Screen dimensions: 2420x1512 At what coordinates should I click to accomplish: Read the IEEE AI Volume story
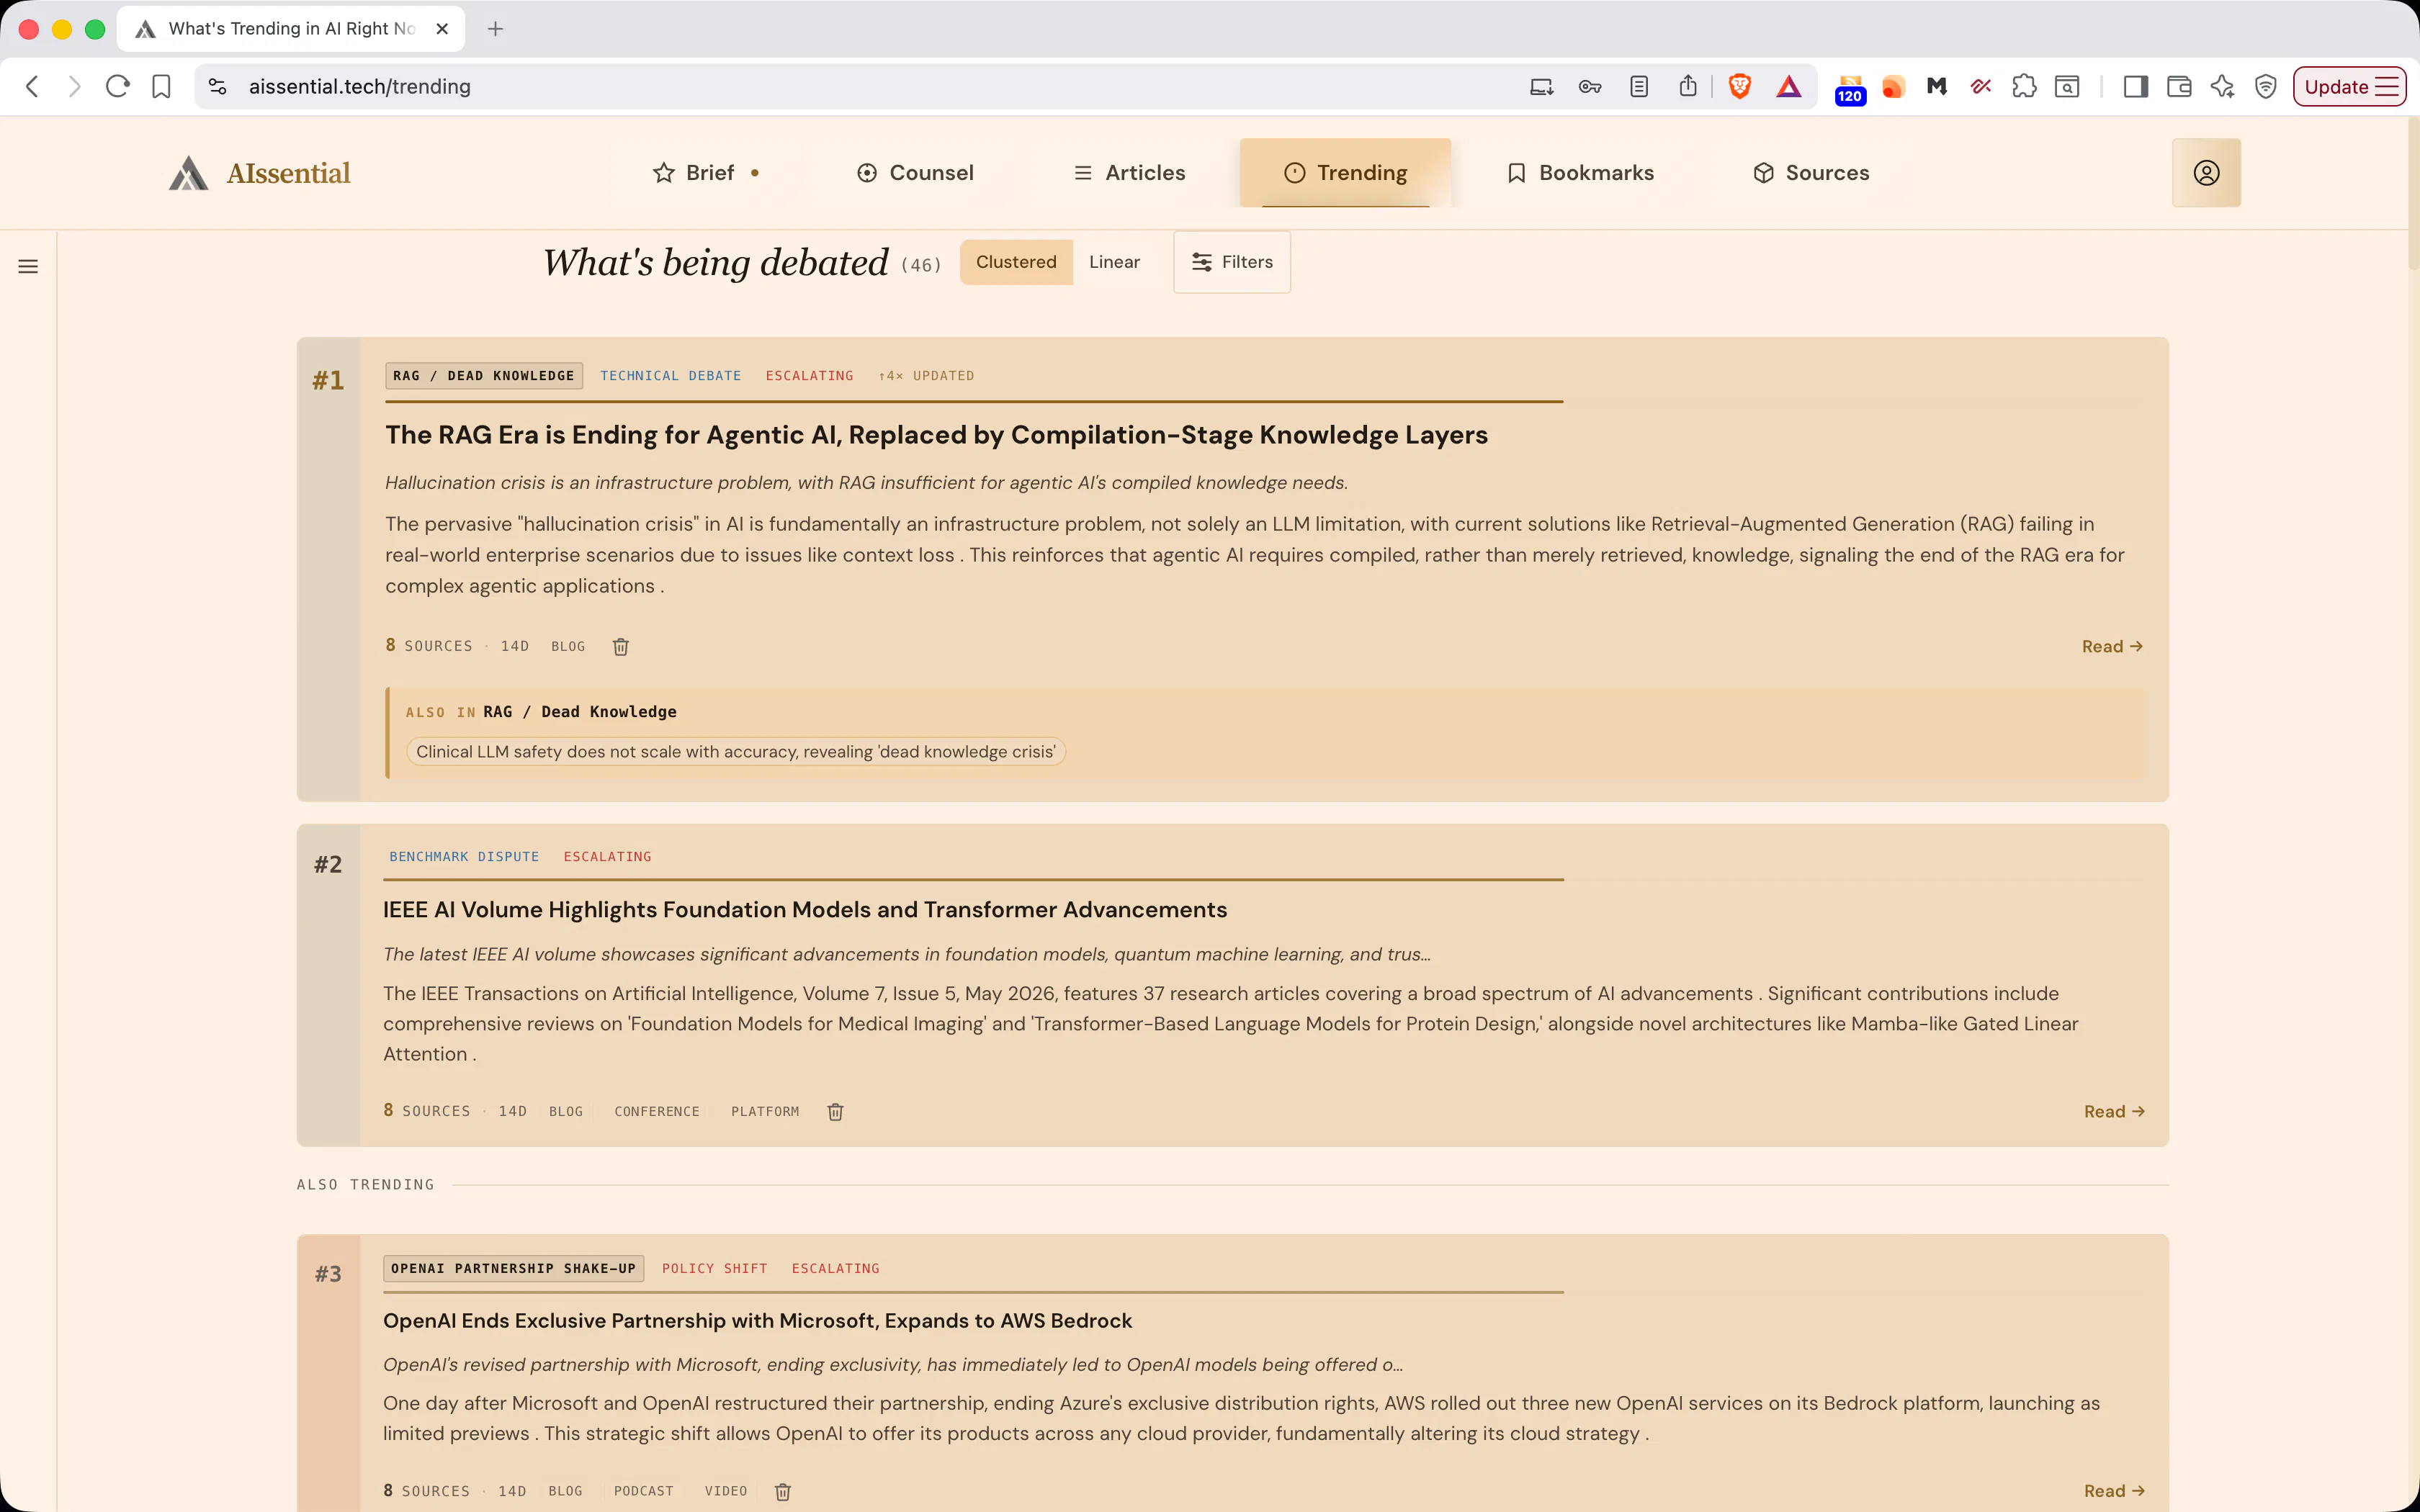coord(2114,1112)
